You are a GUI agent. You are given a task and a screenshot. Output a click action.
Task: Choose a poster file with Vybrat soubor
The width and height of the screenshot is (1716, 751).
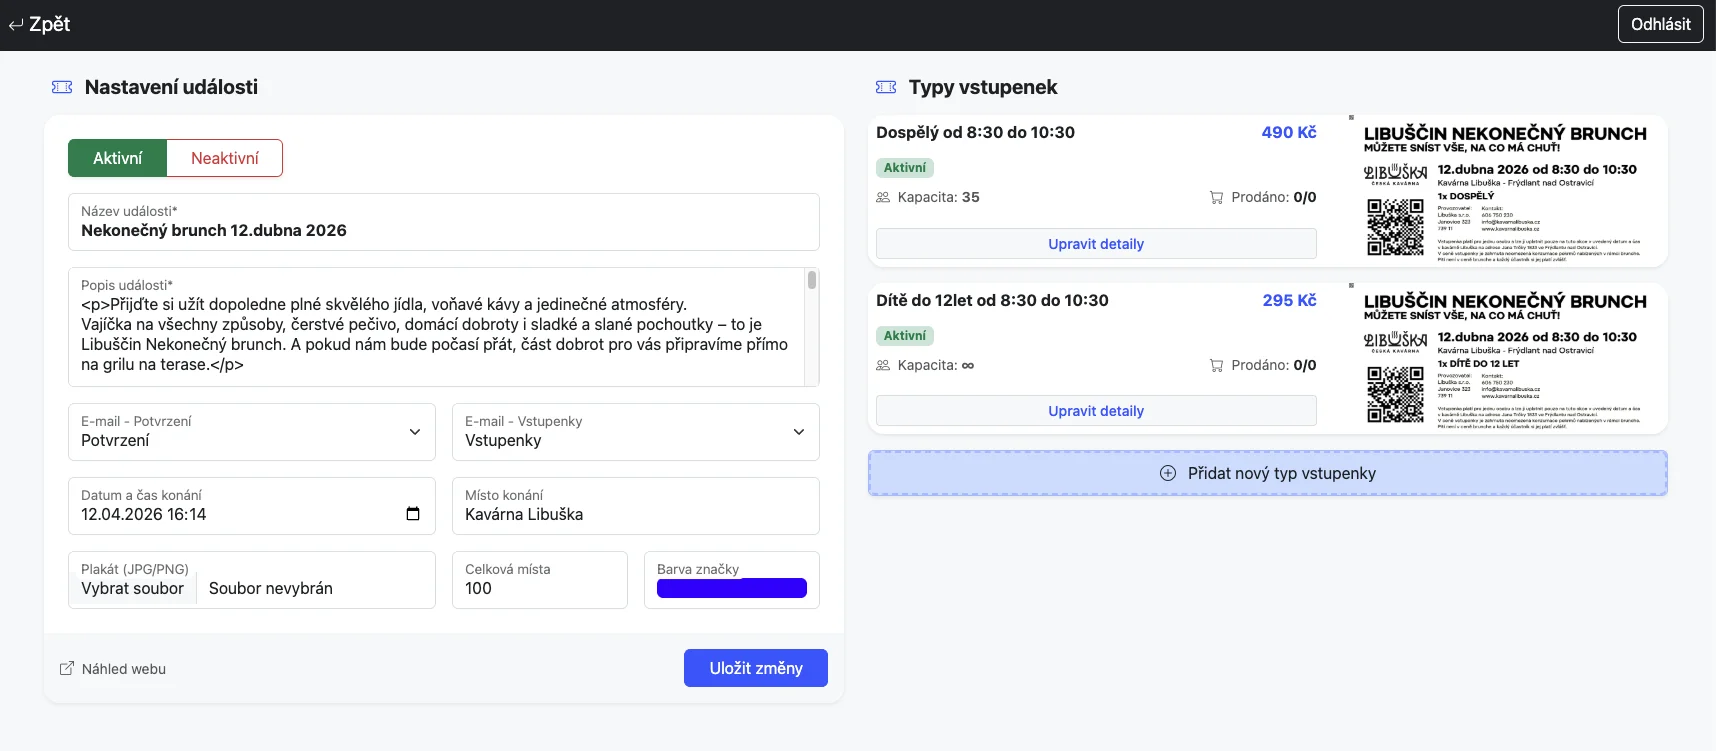[132, 588]
